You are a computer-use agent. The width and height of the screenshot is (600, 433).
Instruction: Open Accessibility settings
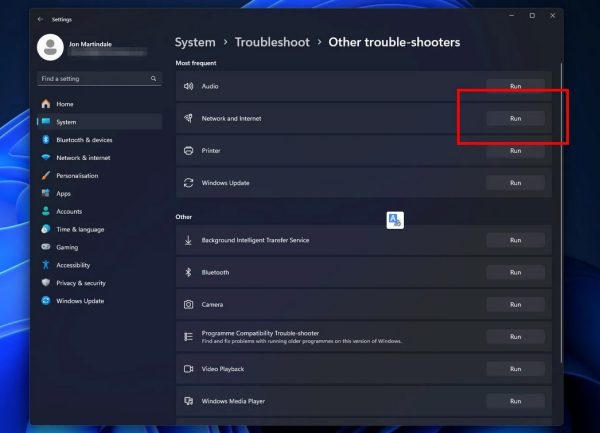pyautogui.click(x=99, y=265)
